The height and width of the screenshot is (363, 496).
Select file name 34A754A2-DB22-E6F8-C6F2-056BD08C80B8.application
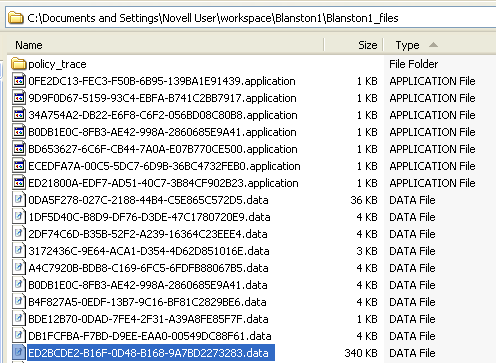click(163, 115)
